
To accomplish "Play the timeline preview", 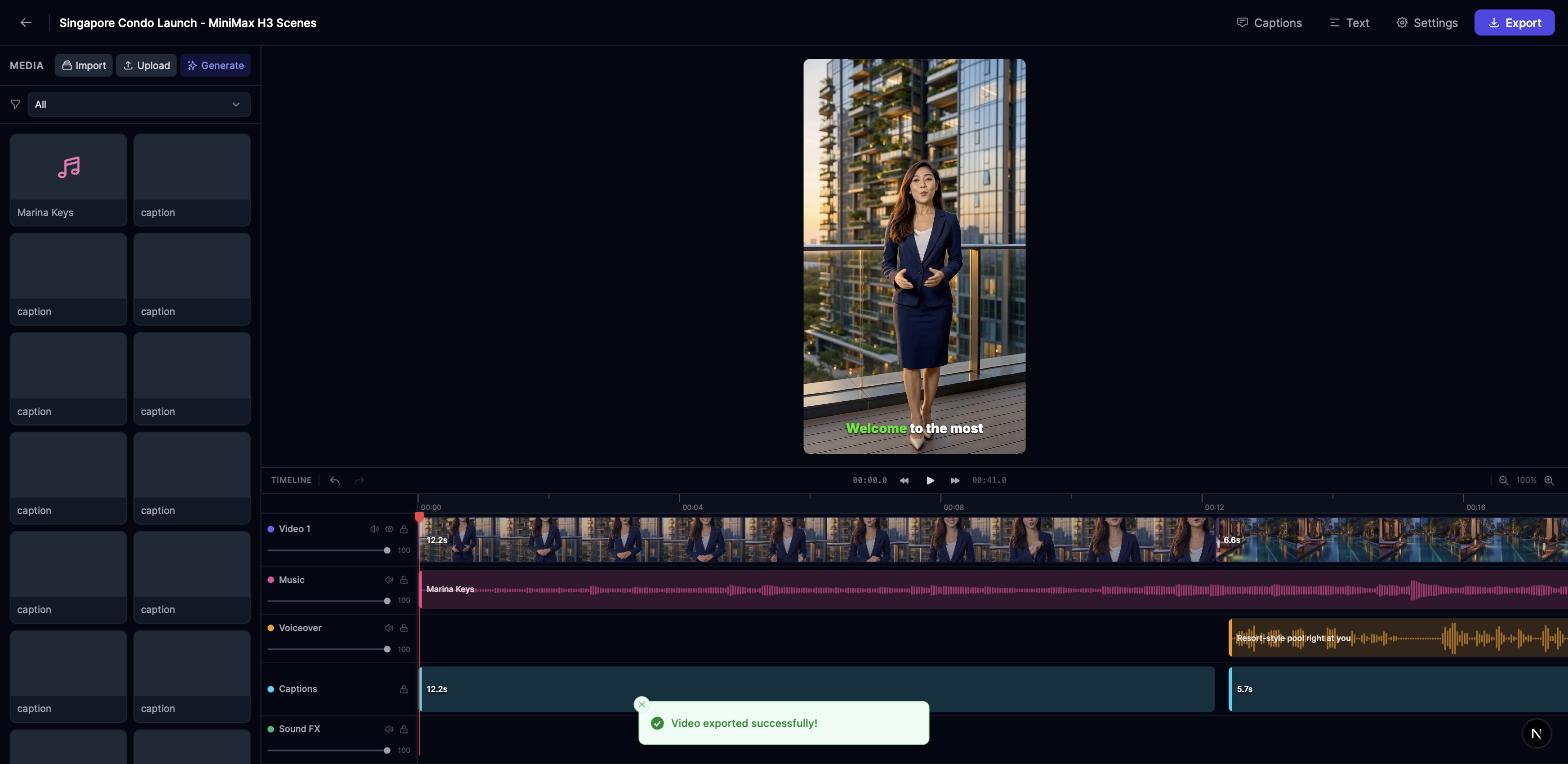I will 930,480.
